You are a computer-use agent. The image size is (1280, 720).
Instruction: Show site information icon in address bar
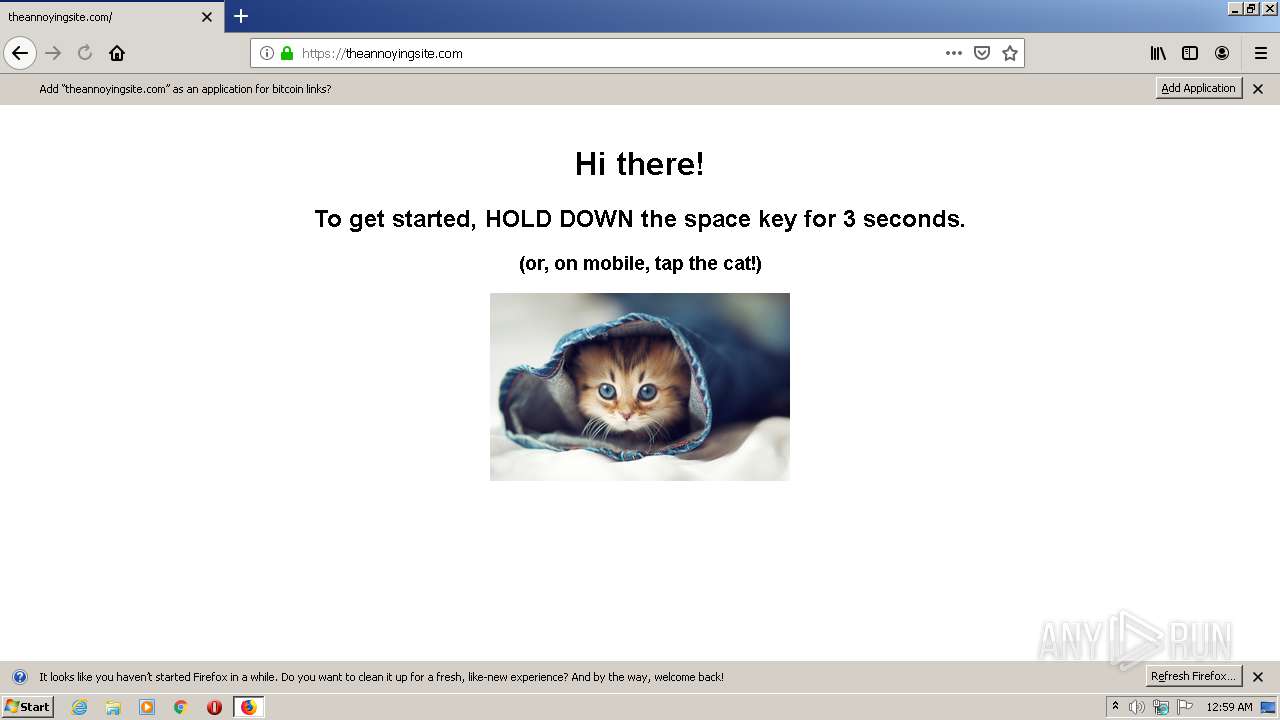pos(267,53)
